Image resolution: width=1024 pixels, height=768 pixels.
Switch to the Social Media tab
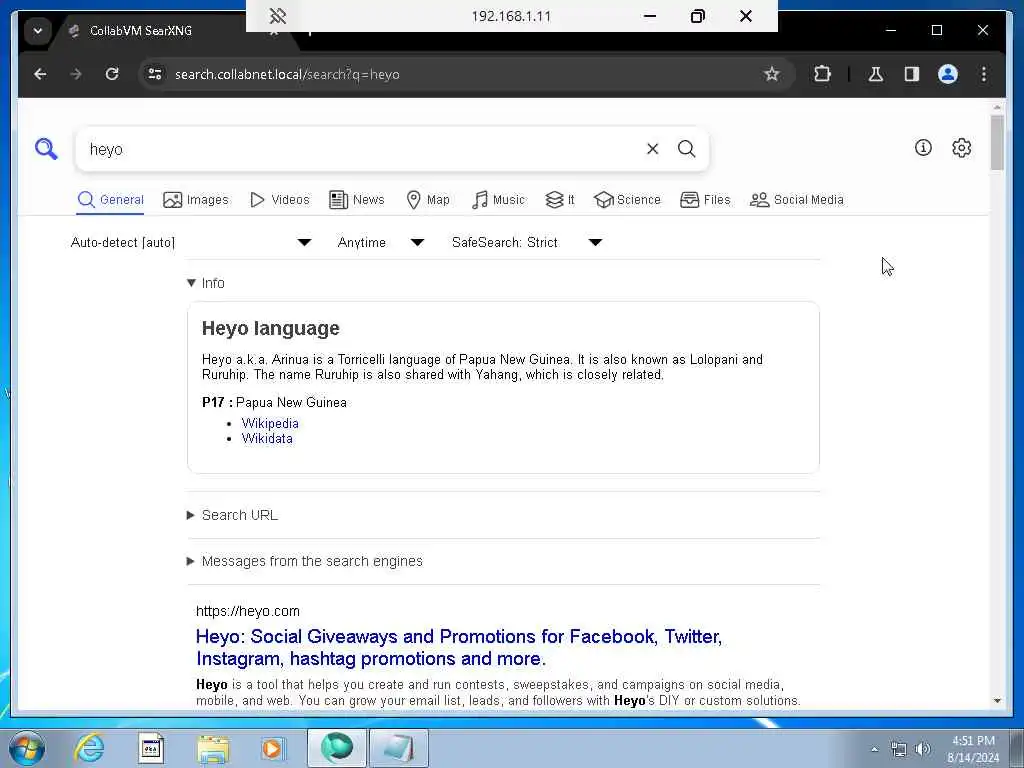[797, 200]
